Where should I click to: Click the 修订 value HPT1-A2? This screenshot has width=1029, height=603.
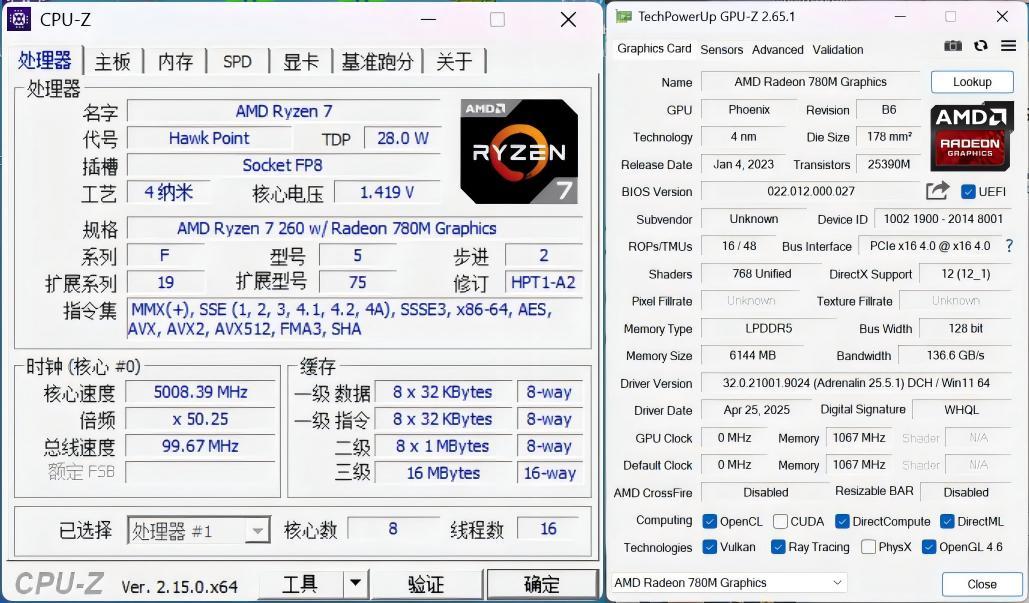[x=543, y=283]
